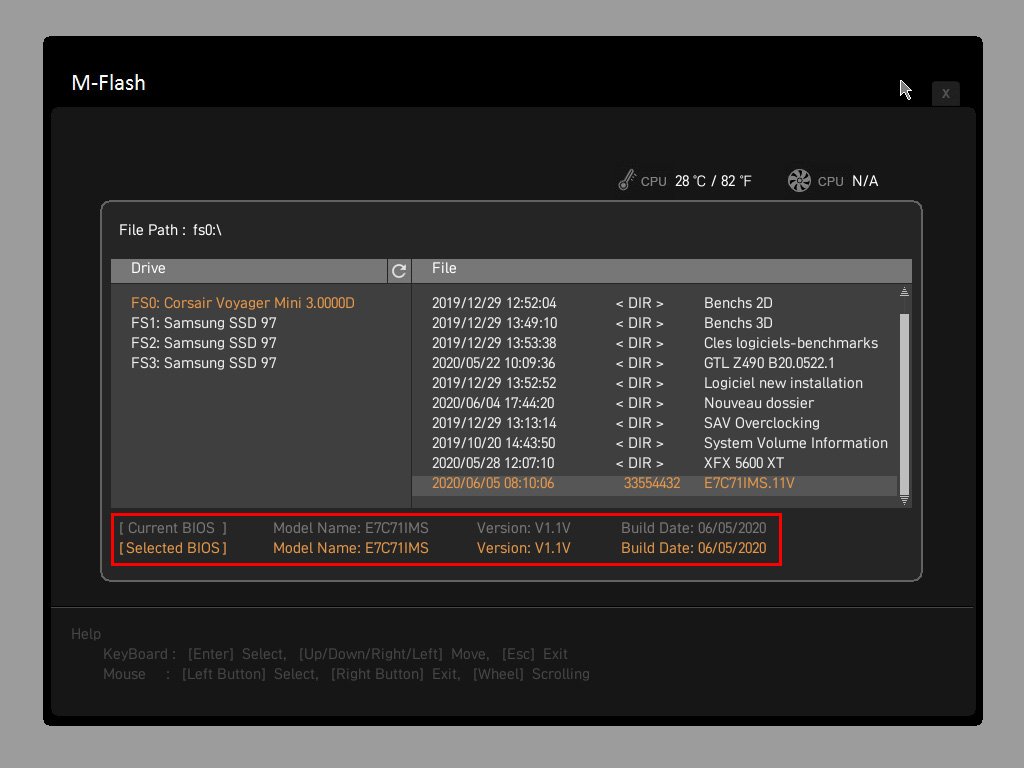Click the file list scrollbar thumb
Screen dimensions: 1024x768
(904, 404)
